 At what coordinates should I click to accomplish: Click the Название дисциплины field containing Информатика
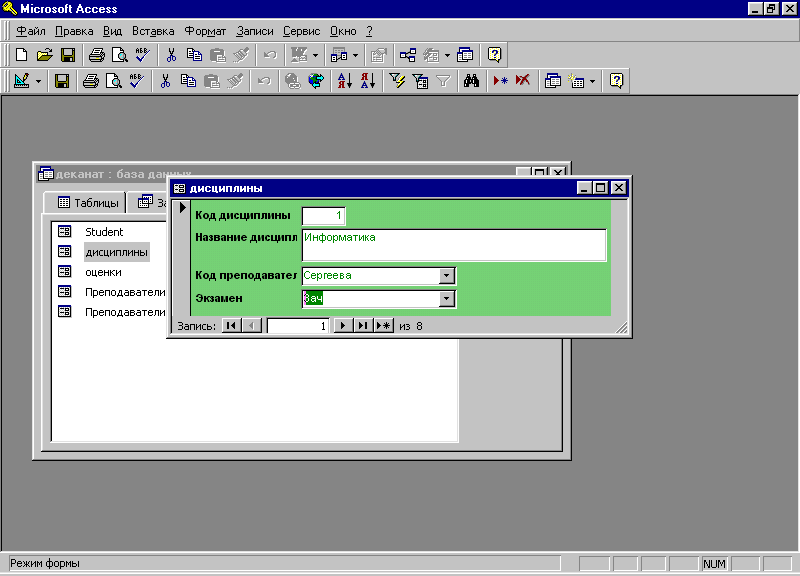click(x=454, y=245)
